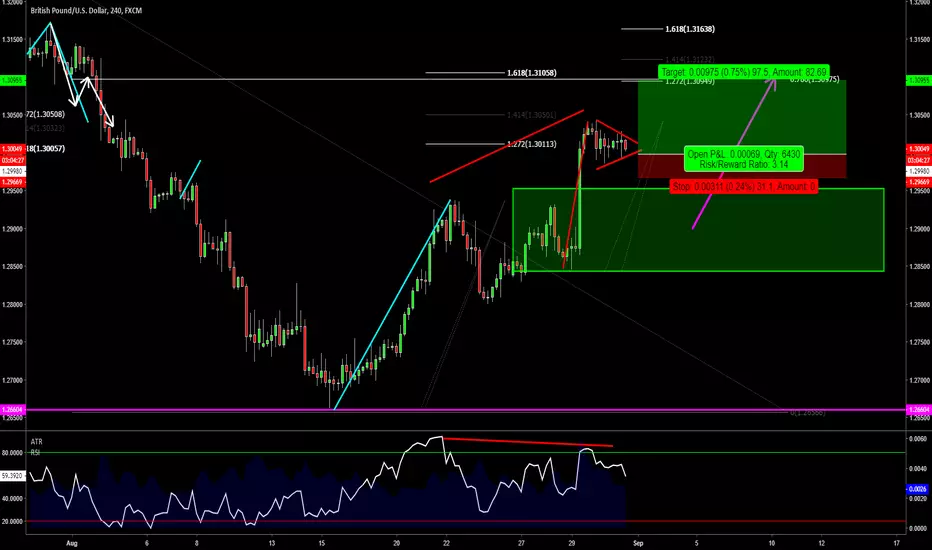Click the 1.272(1.30113) Fibonacci level label
The image size is (932, 550).
[531, 144]
